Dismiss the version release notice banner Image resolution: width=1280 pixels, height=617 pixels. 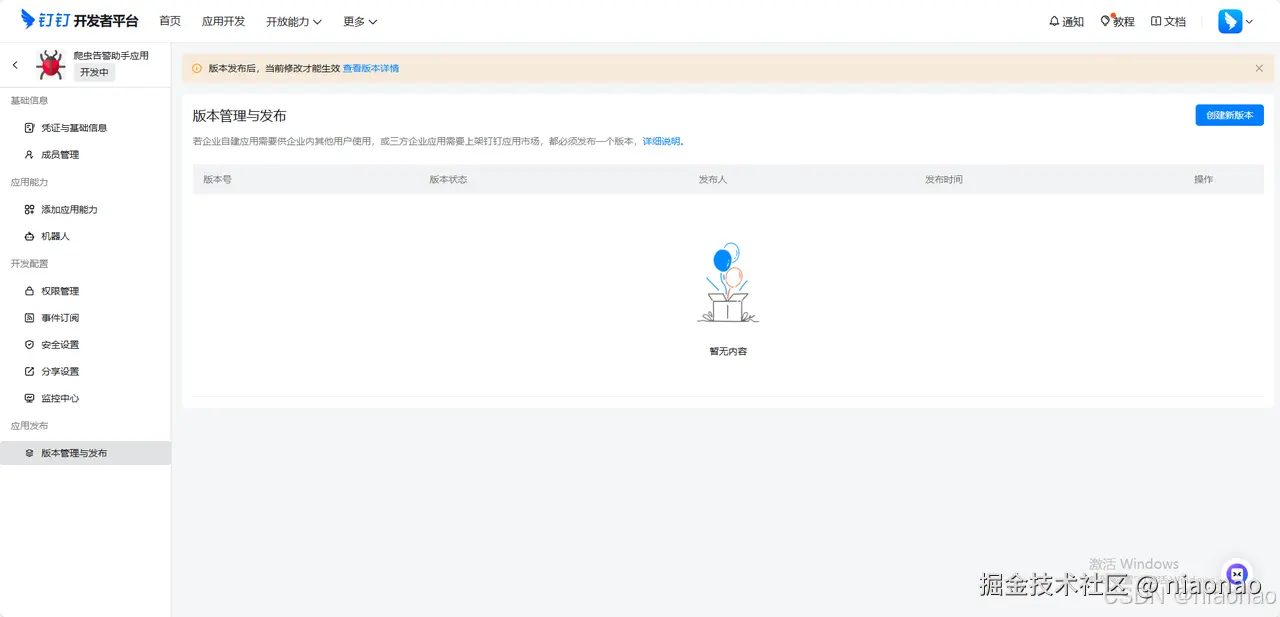tap(1258, 68)
